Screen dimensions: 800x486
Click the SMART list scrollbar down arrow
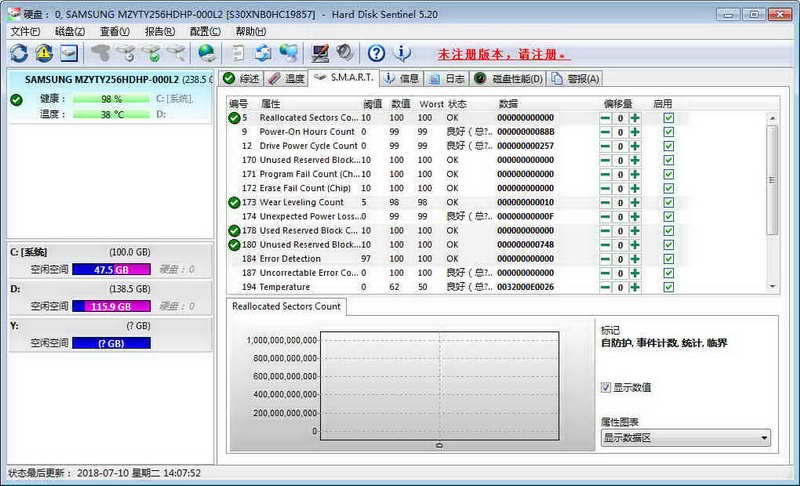click(x=771, y=287)
